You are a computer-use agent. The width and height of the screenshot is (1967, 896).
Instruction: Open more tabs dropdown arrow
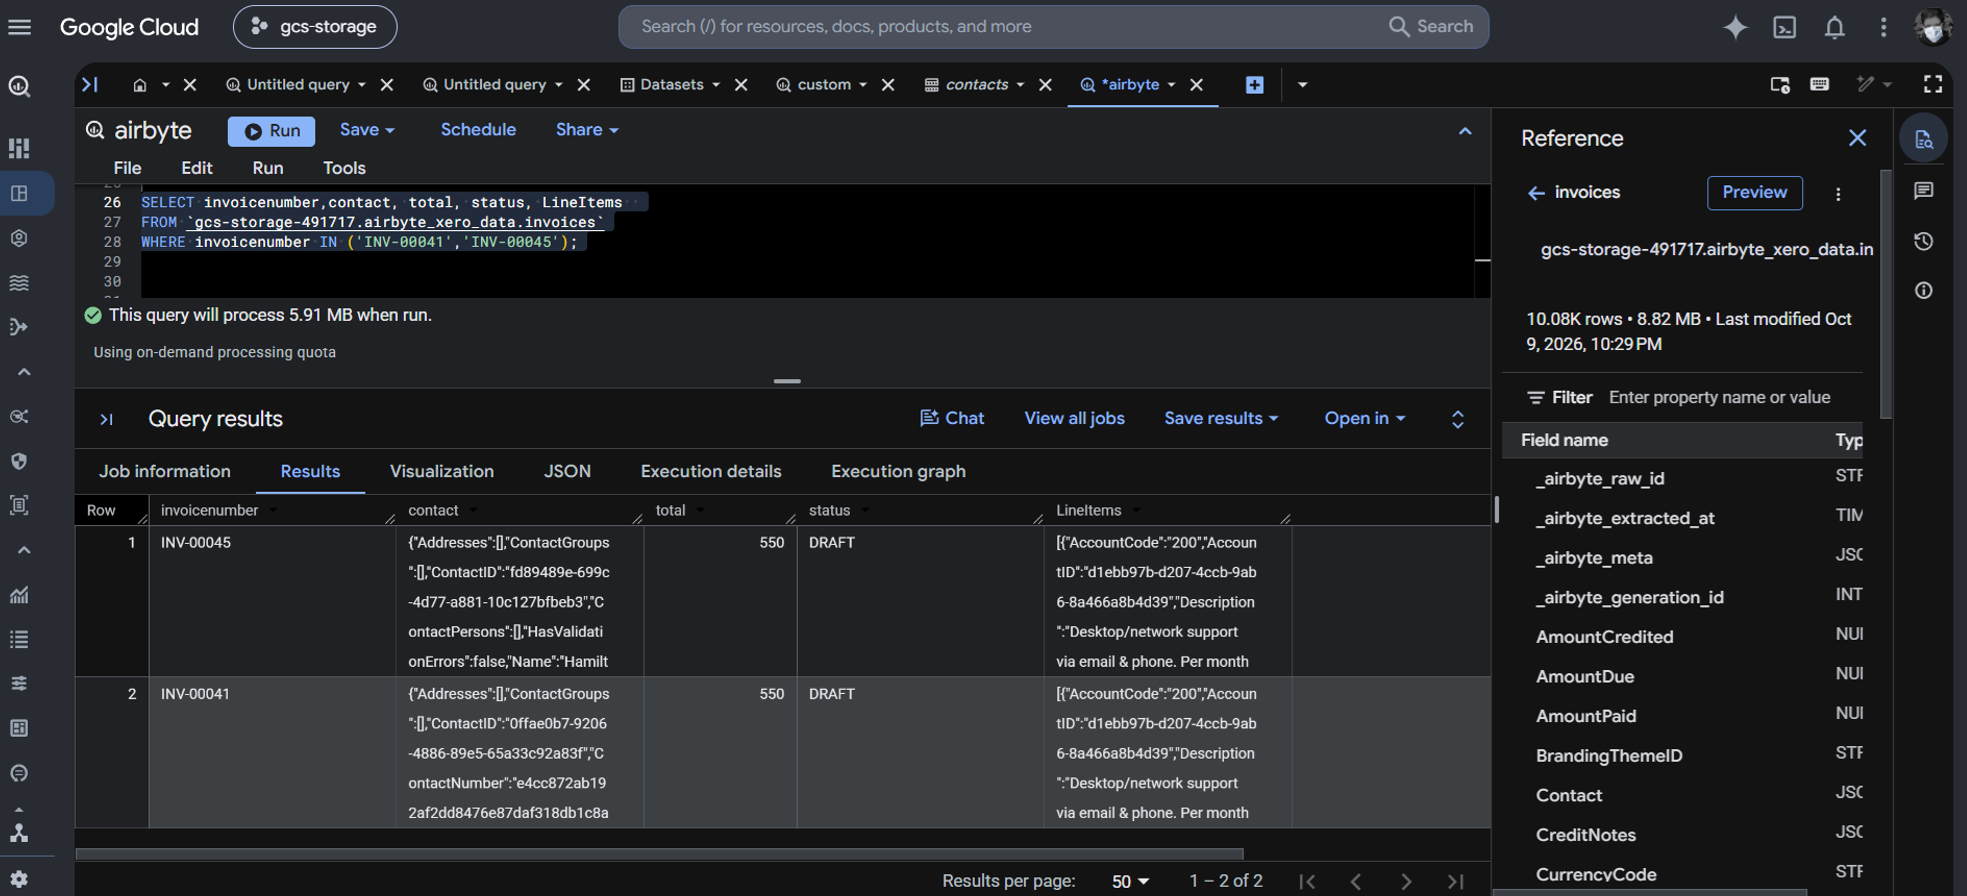[1302, 85]
